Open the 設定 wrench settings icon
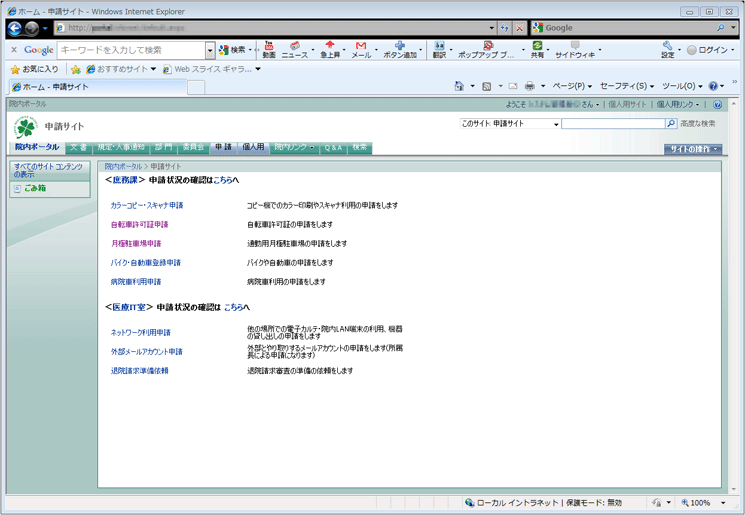Image resolution: width=745 pixels, height=515 pixels. click(x=667, y=49)
